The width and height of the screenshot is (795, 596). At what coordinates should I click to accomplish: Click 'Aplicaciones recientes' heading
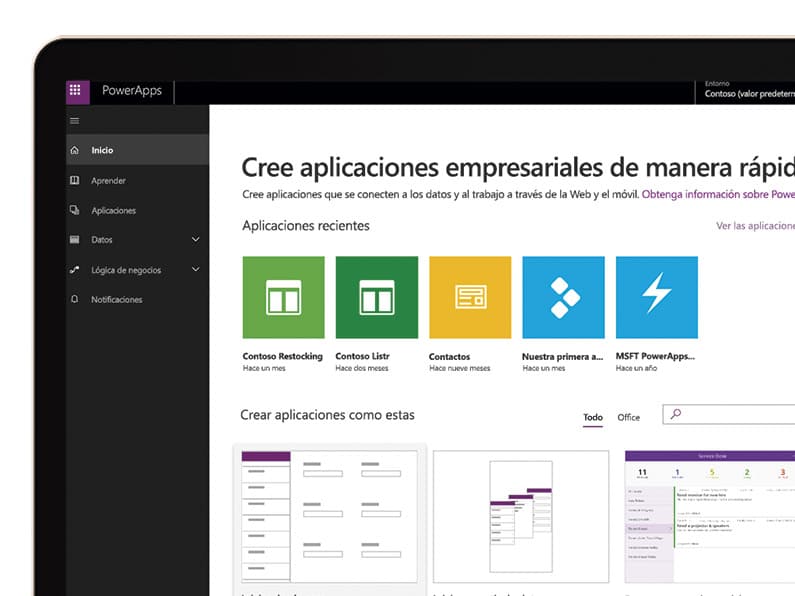pos(306,226)
